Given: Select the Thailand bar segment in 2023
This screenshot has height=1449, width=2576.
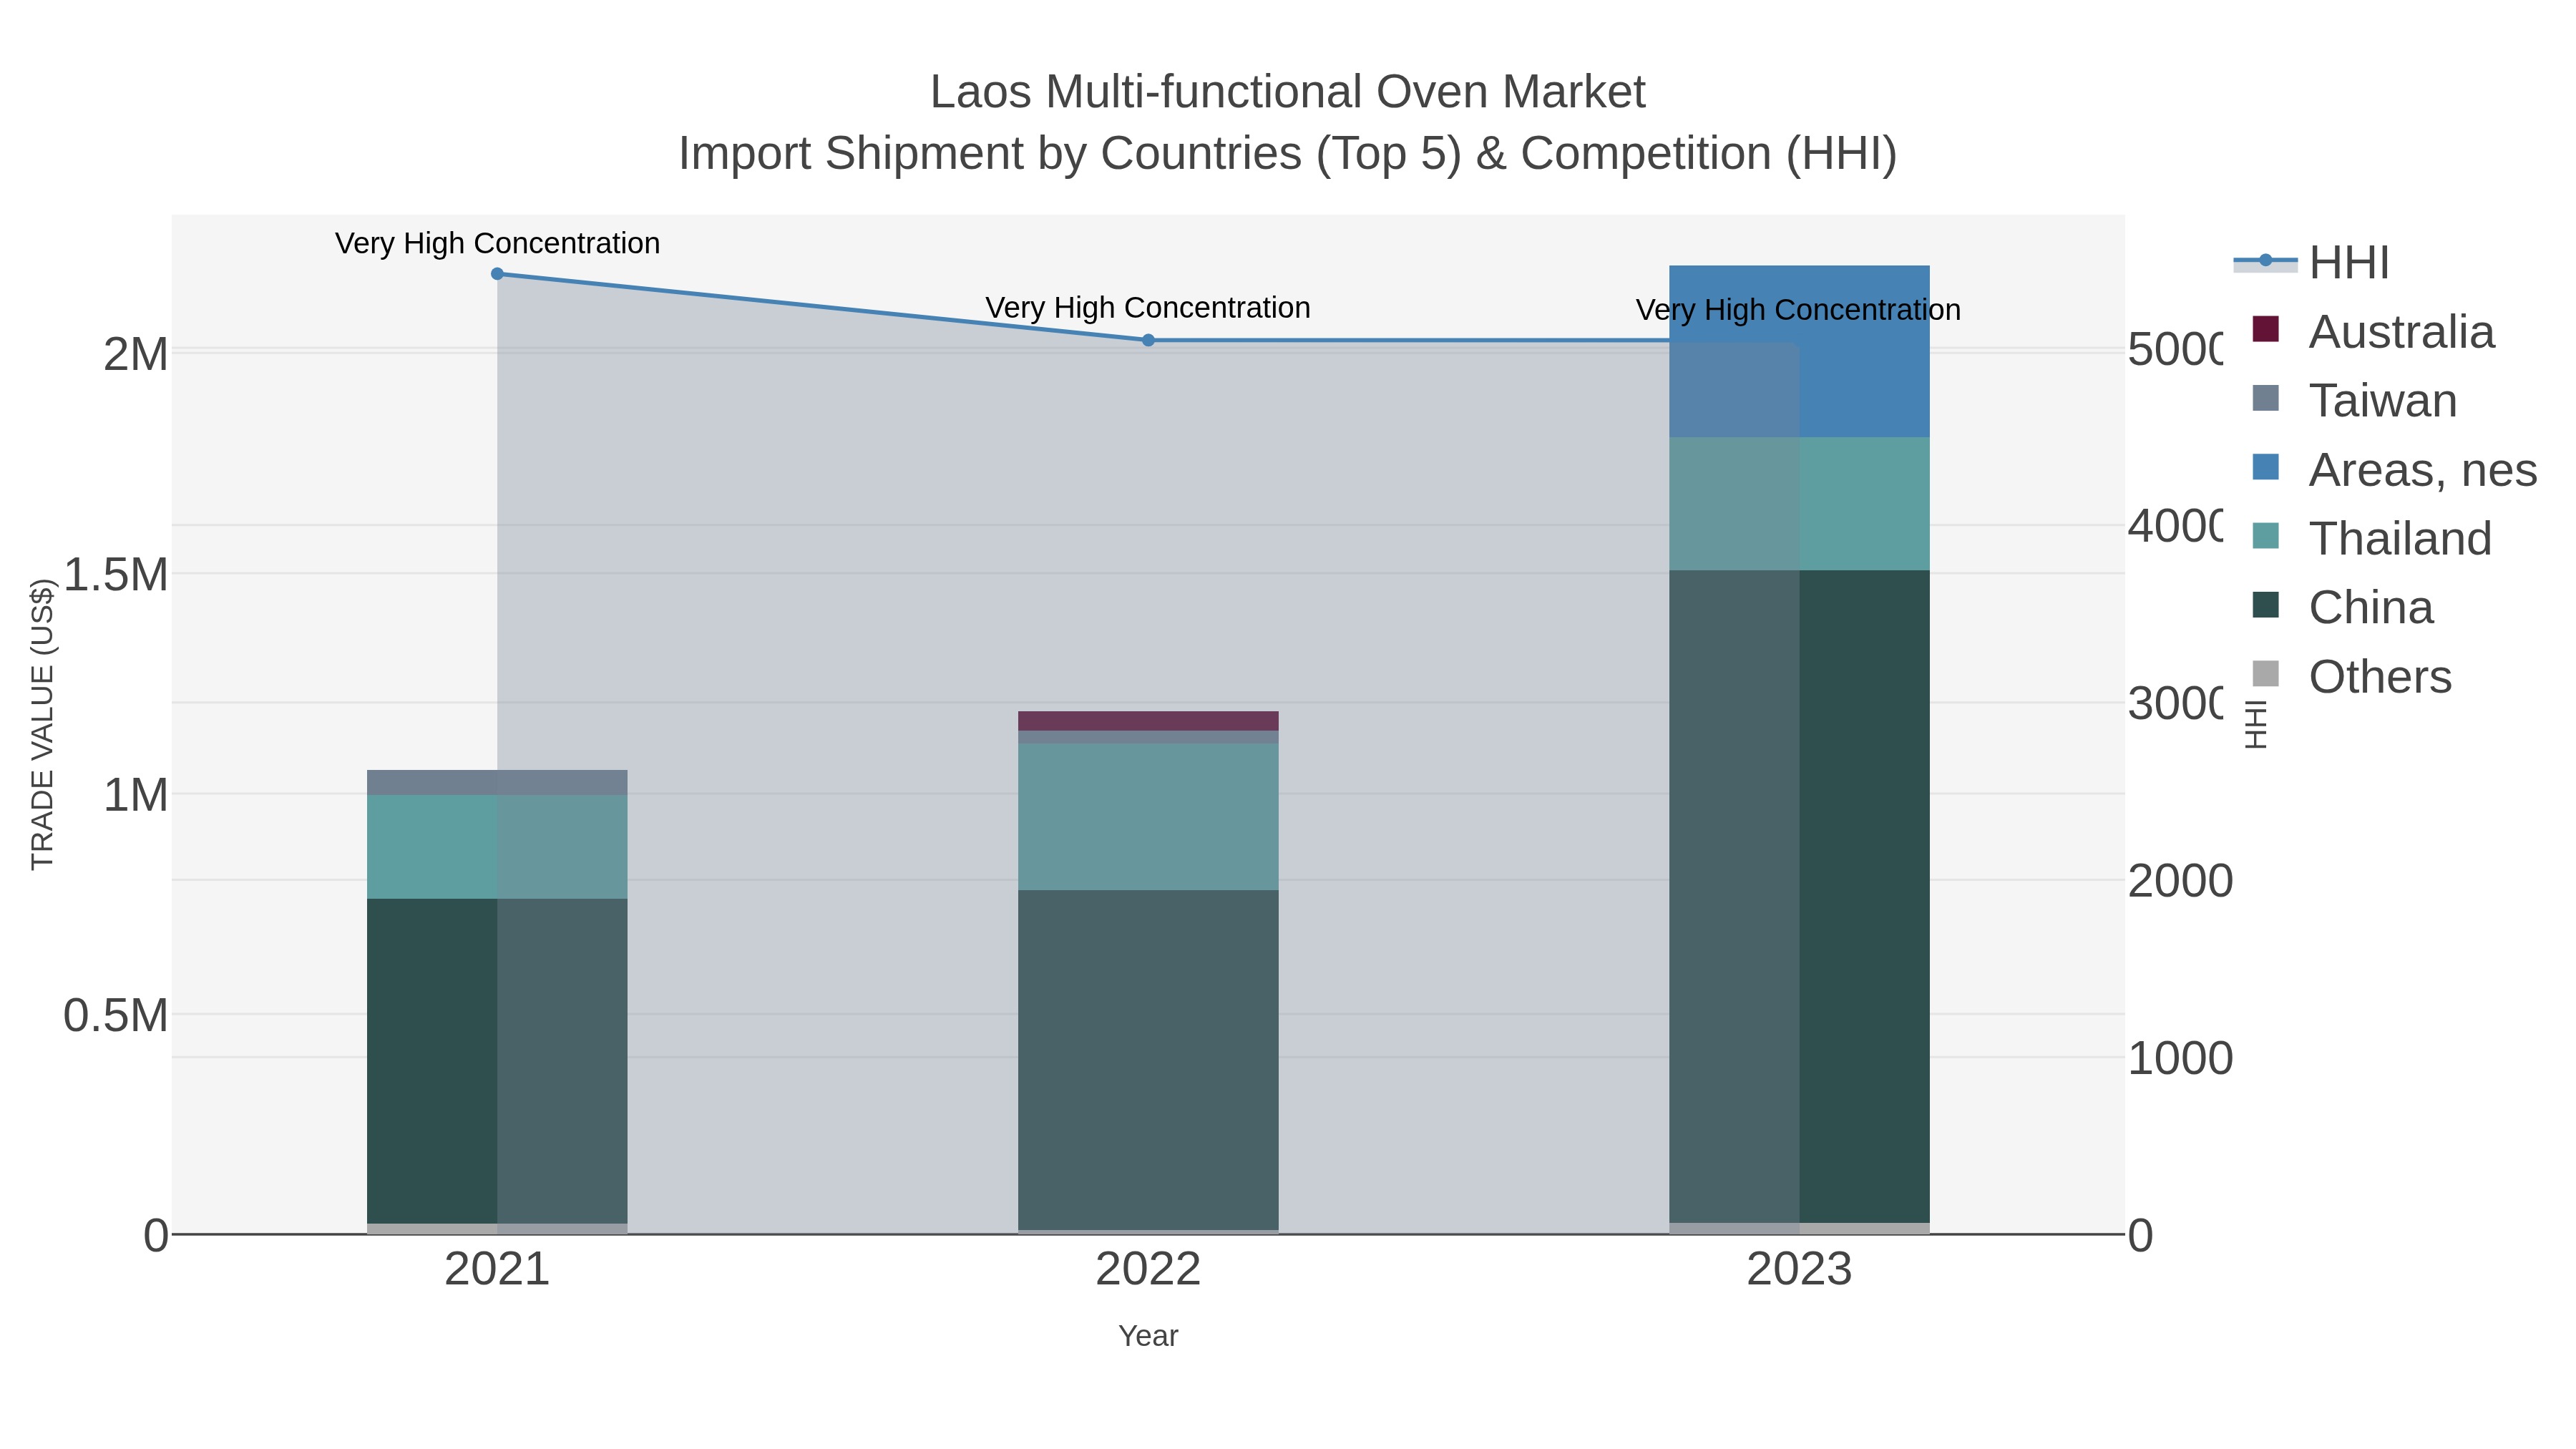Looking at the screenshot, I should click(1799, 504).
